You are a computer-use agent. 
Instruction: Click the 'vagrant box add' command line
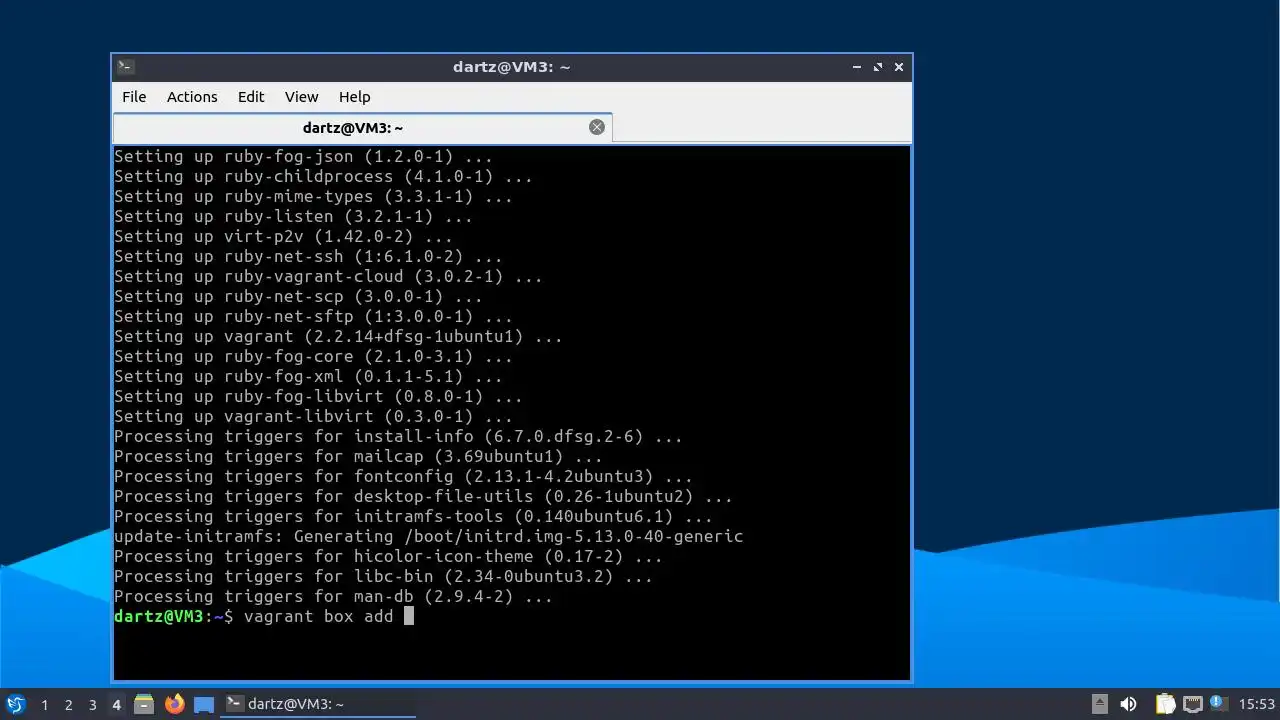pos(264,616)
